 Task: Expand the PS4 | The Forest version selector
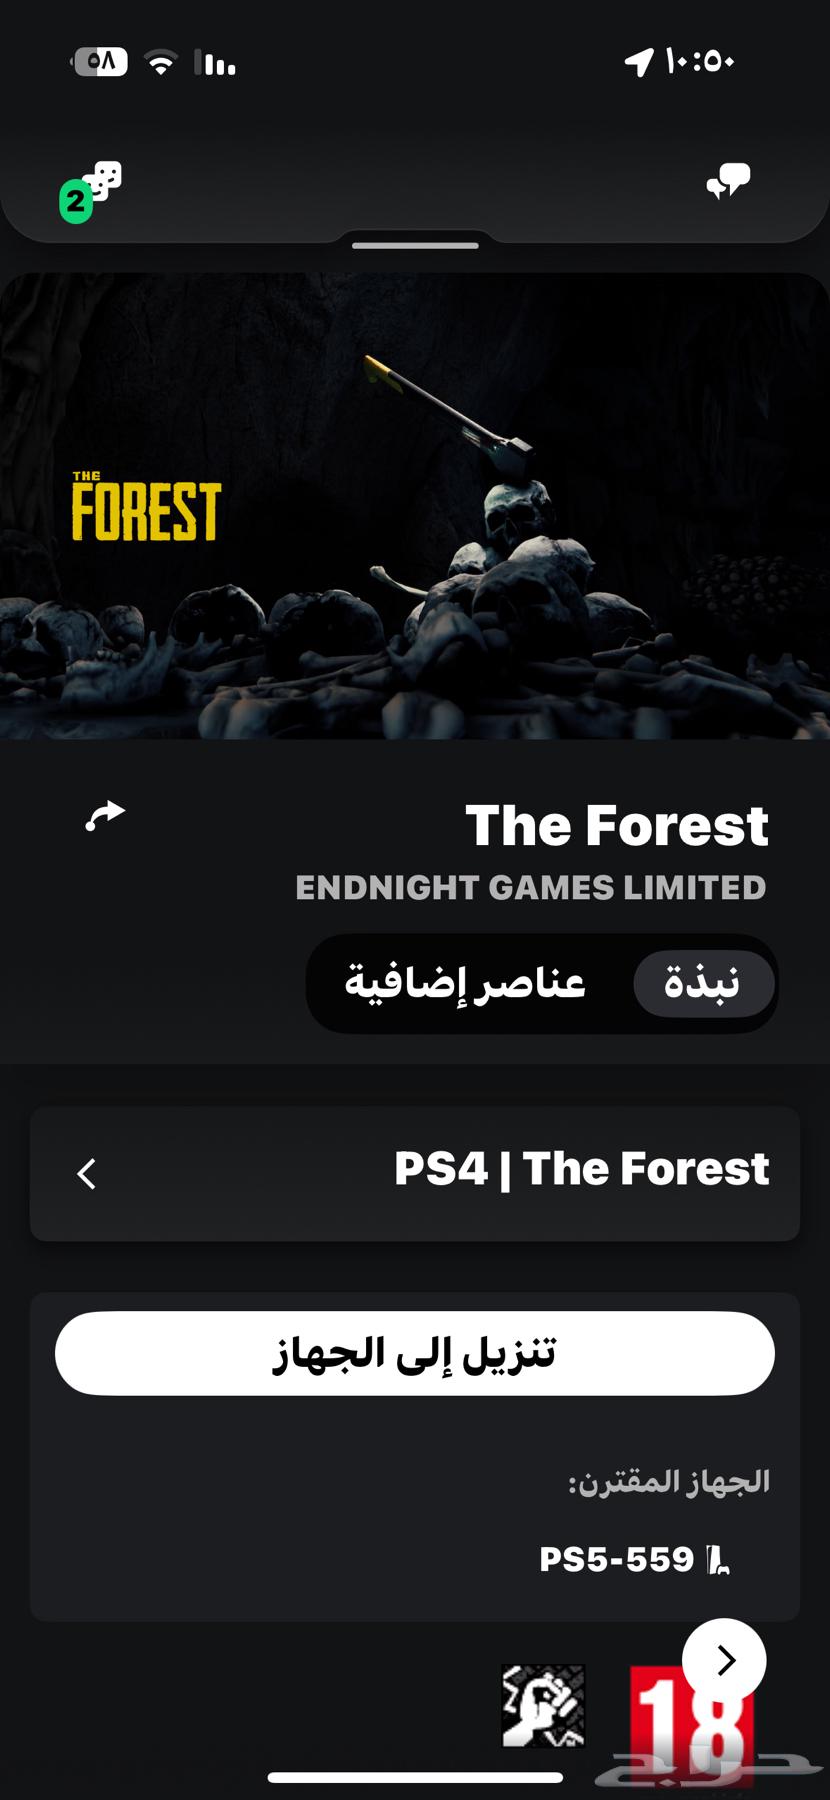click(415, 1173)
